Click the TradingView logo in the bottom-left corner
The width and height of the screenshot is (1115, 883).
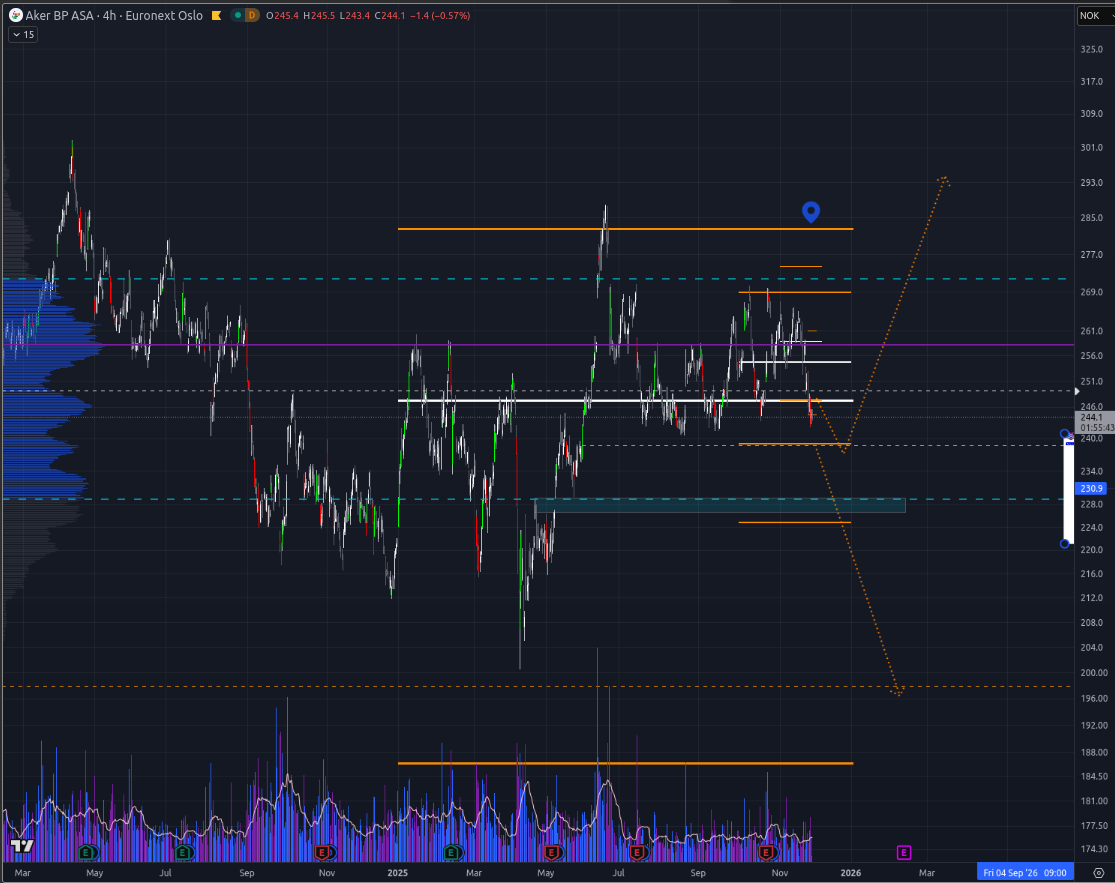point(22,846)
